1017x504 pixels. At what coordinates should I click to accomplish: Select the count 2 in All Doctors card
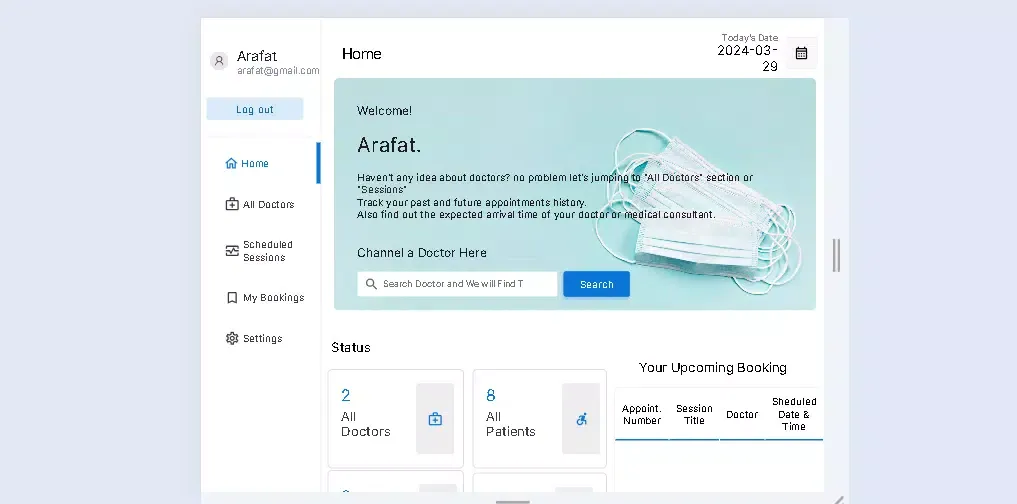[x=346, y=395]
